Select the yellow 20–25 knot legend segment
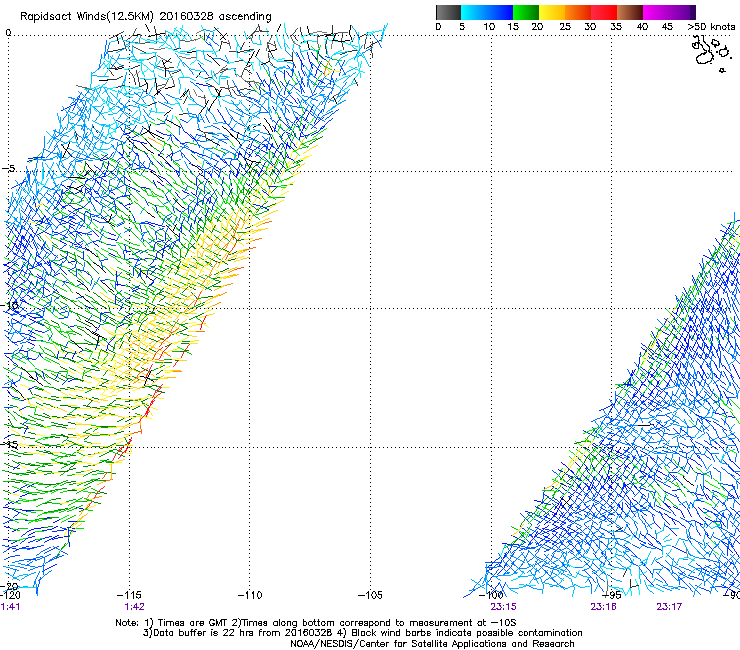Screen dimensions: 740x650 552,12
